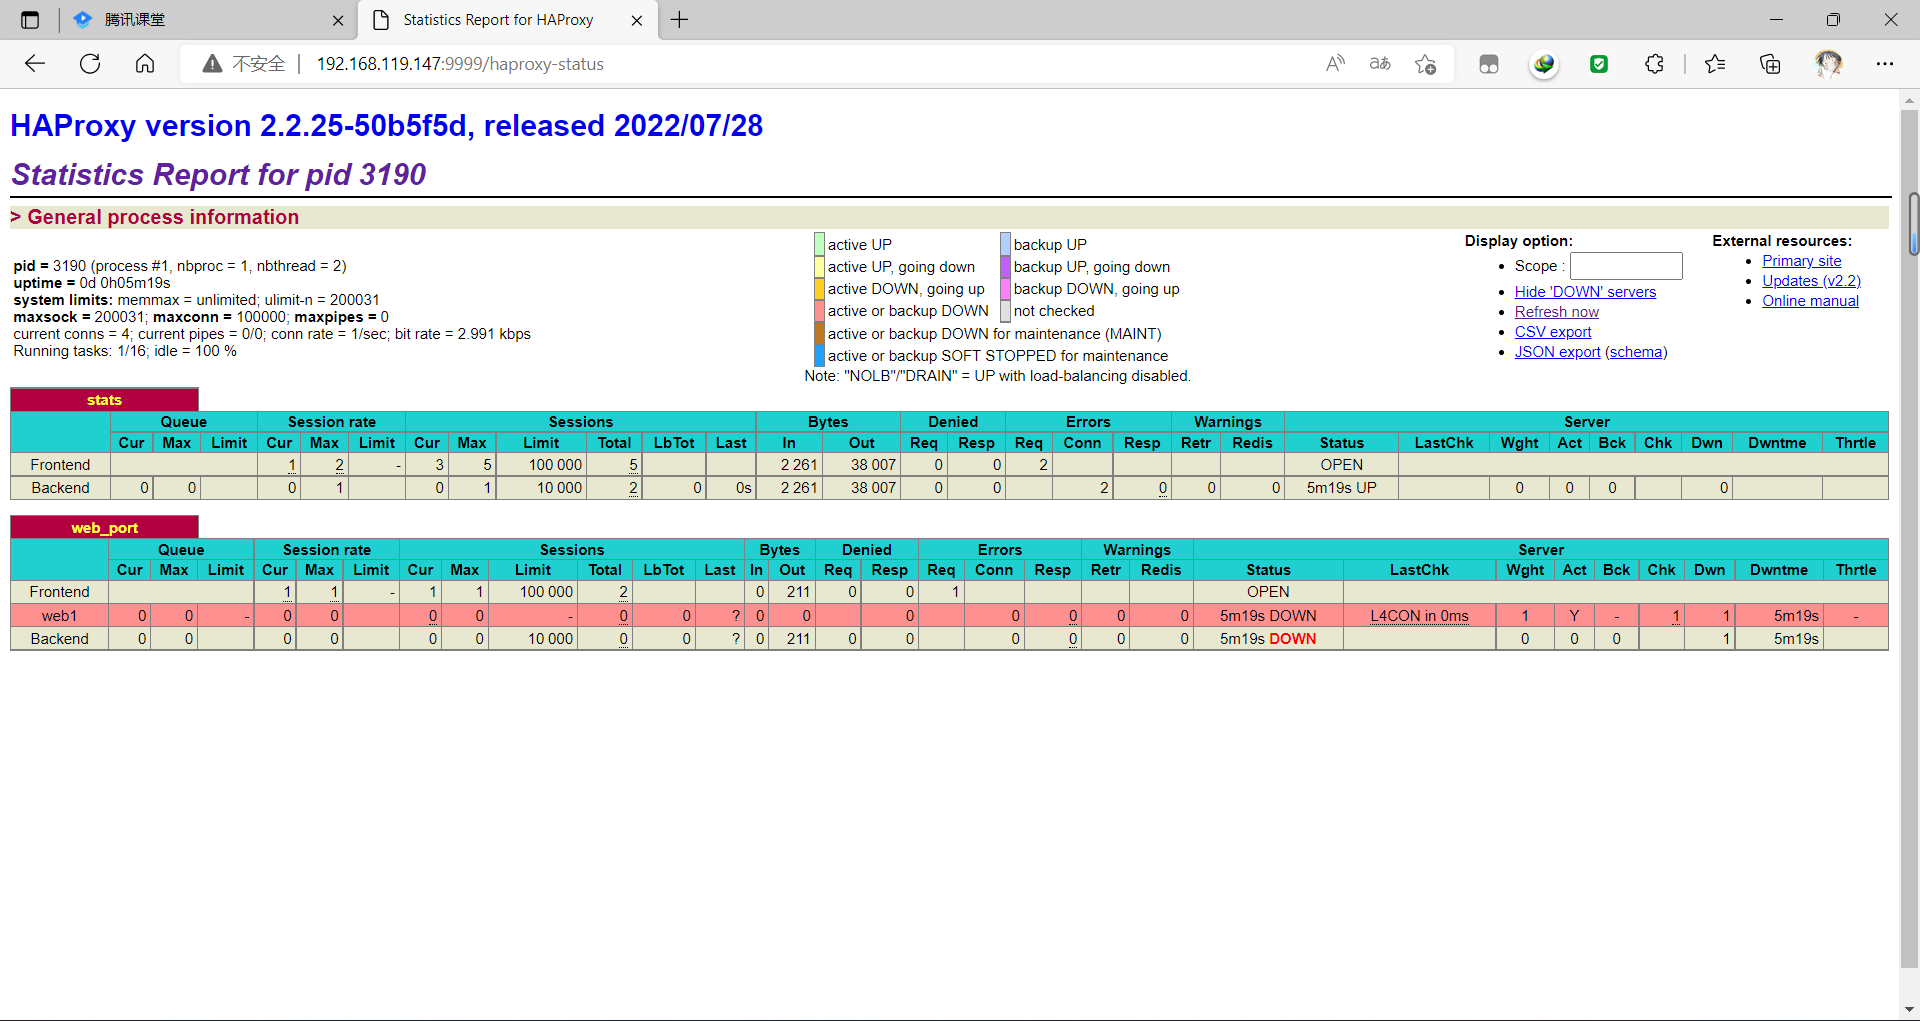Click the address bar URL
The height and width of the screenshot is (1021, 1920).
pyautogui.click(x=460, y=64)
